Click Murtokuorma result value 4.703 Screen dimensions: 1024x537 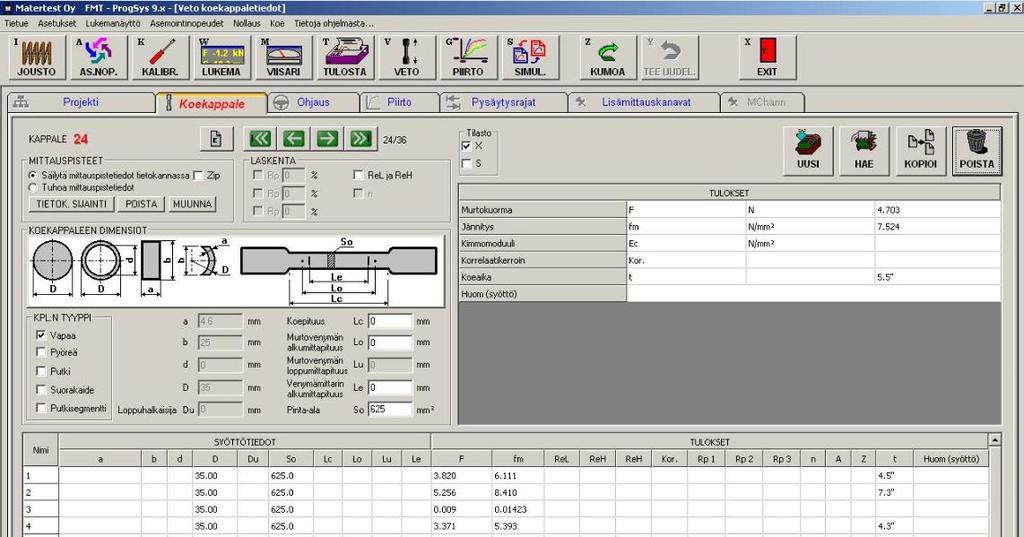pos(937,210)
